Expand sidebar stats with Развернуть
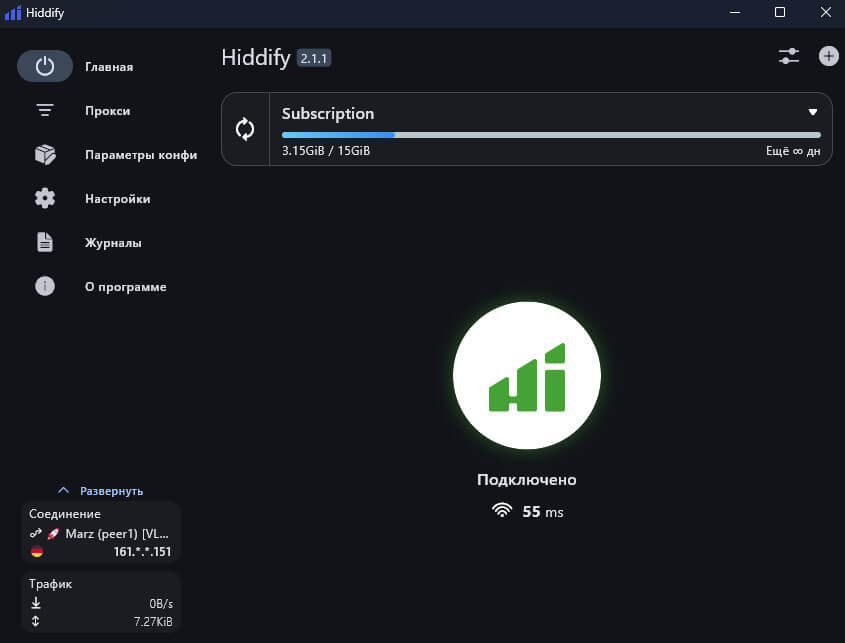The height and width of the screenshot is (643, 845). [x=100, y=491]
